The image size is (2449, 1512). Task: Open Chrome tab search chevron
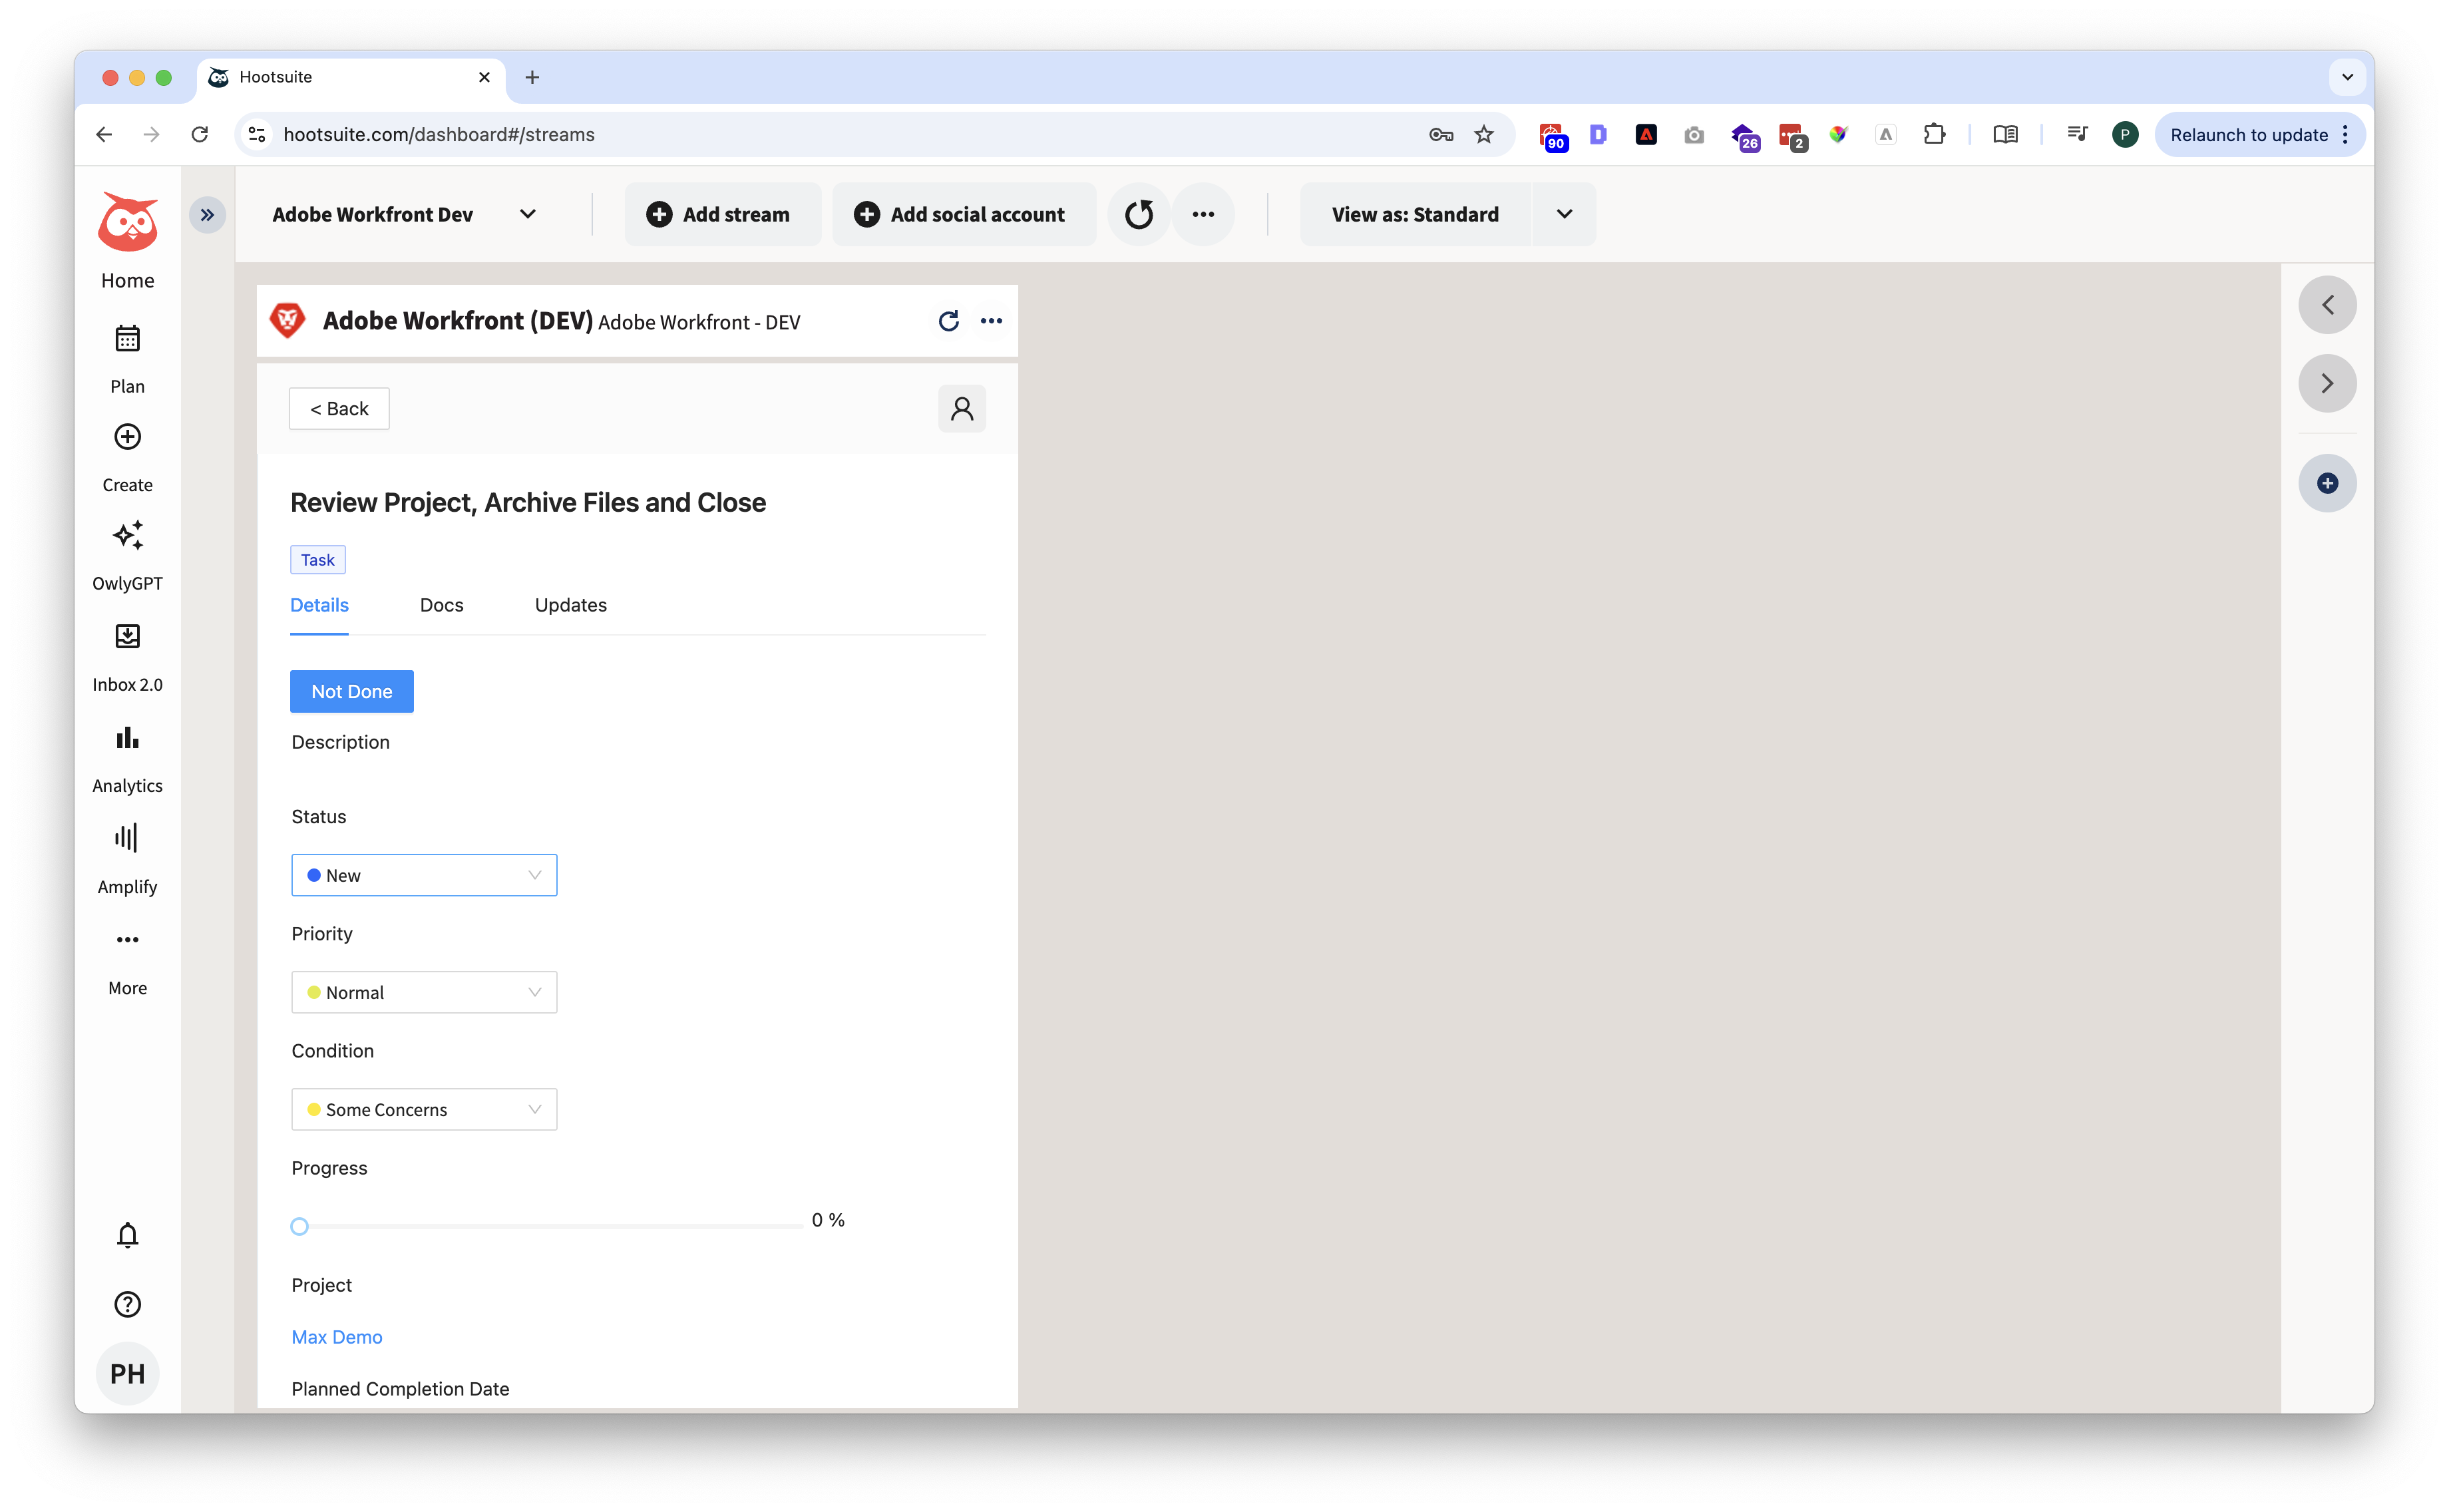tap(2347, 77)
